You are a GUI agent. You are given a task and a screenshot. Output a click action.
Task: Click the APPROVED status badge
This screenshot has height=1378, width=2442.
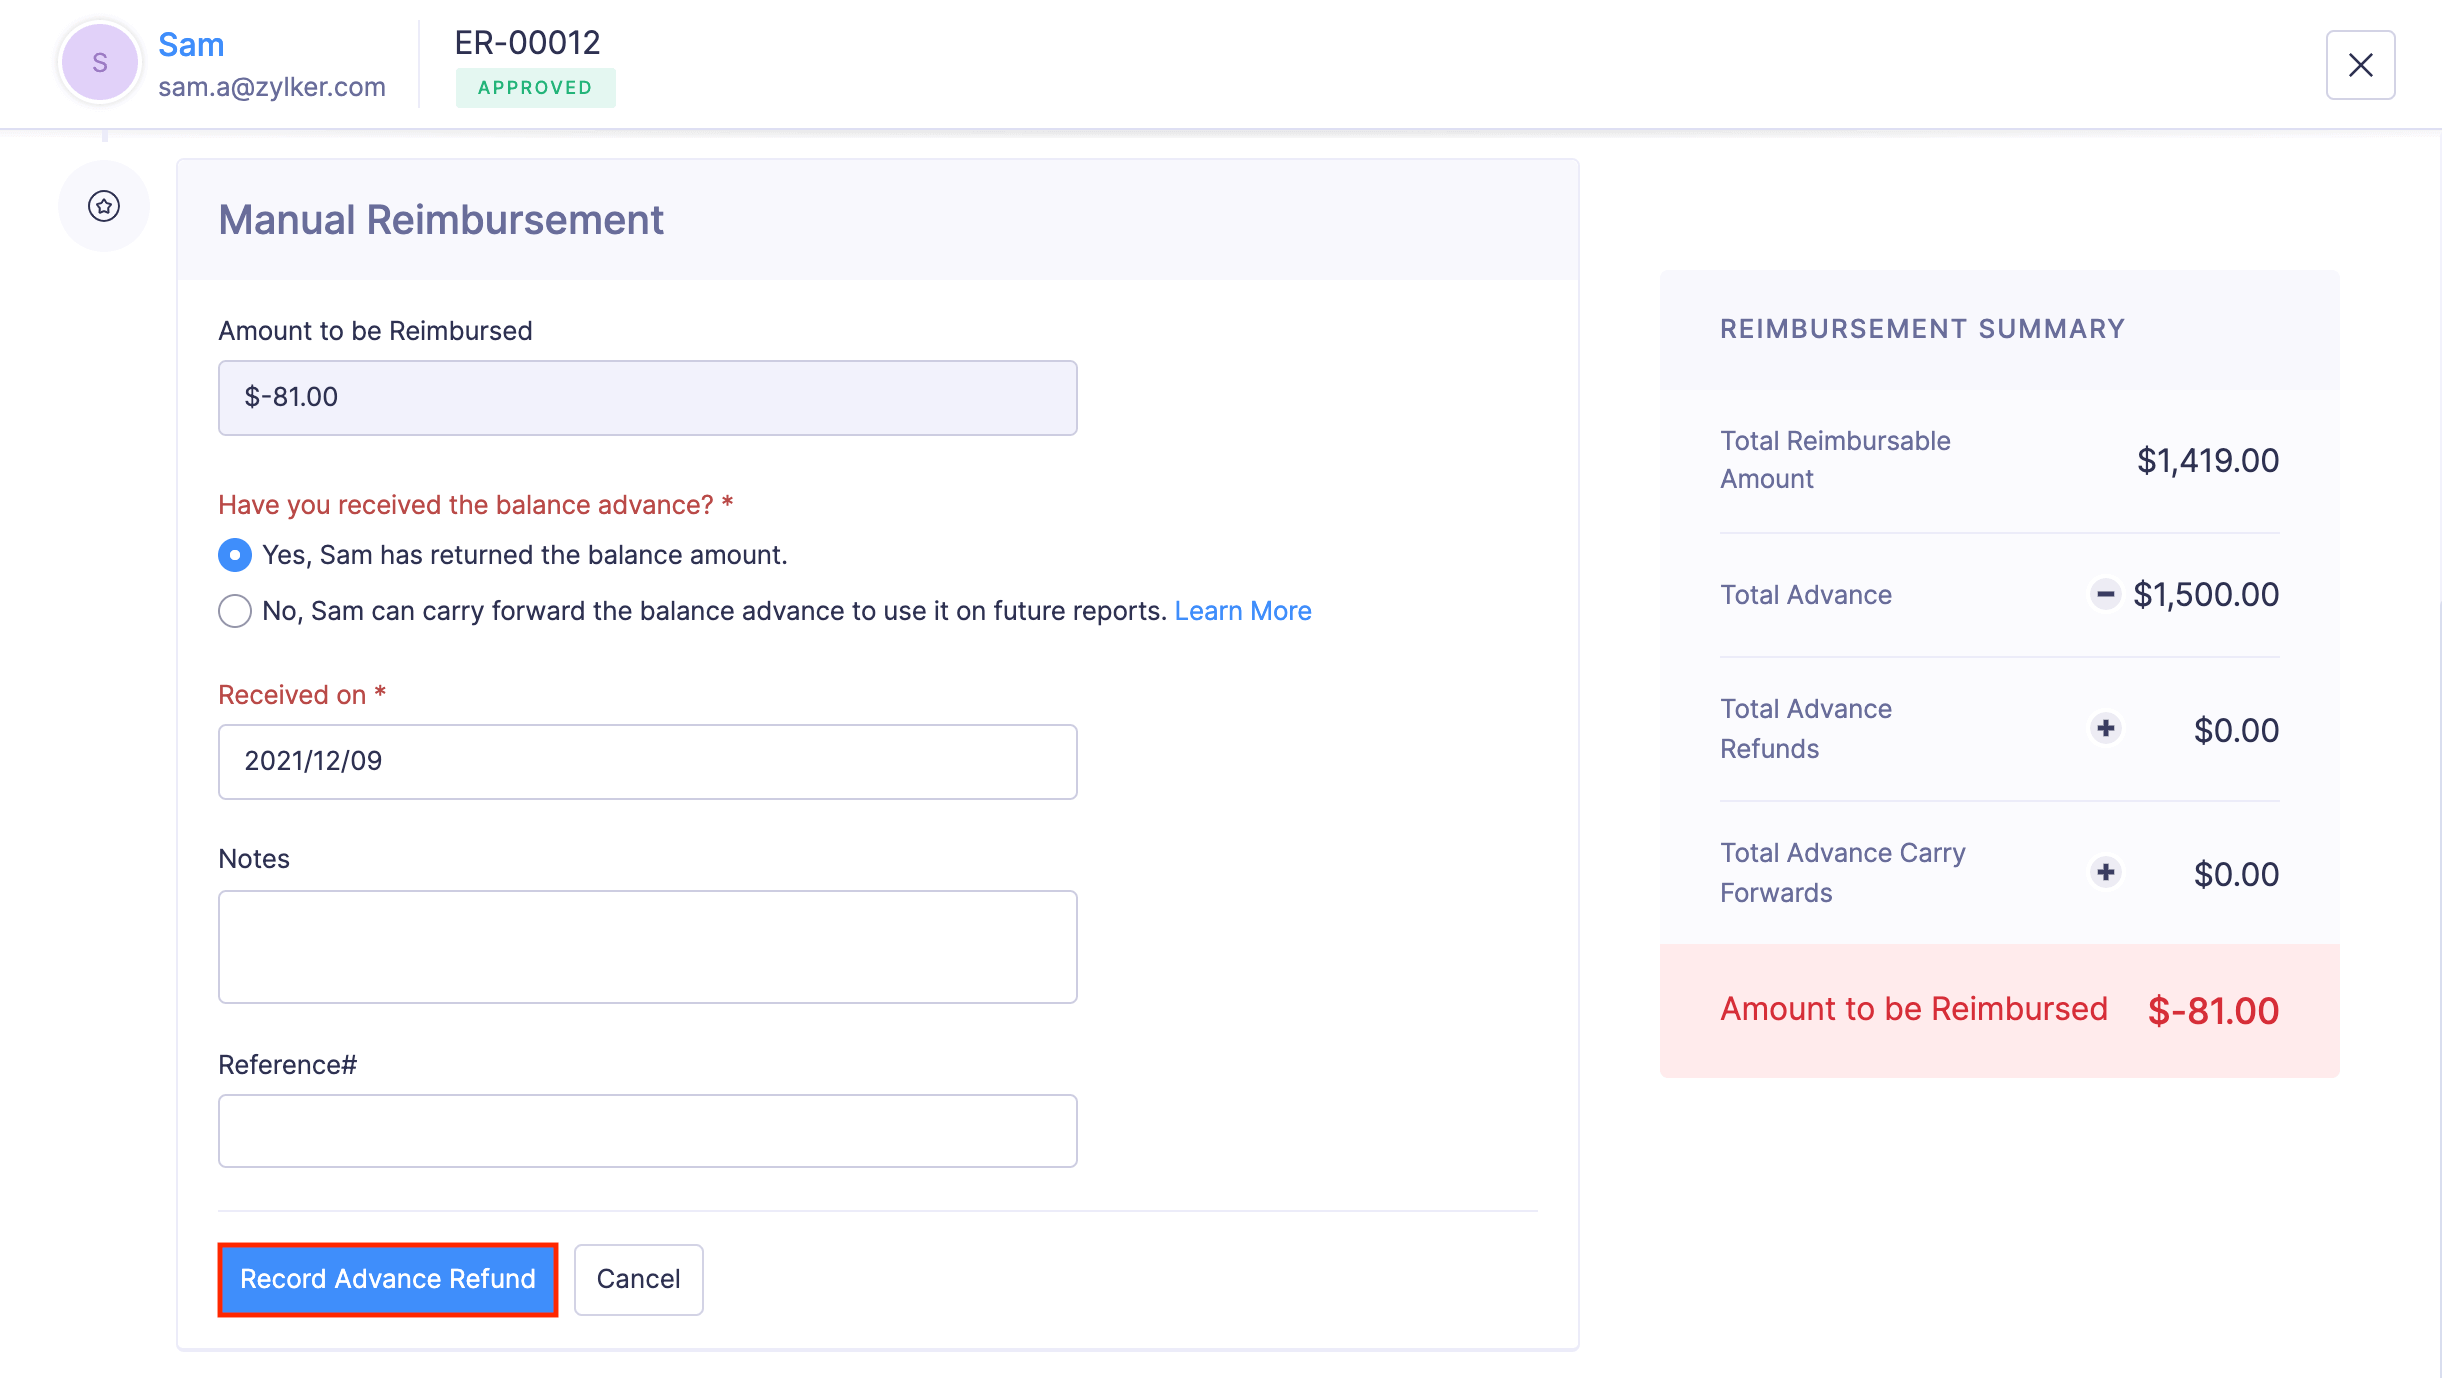[535, 87]
